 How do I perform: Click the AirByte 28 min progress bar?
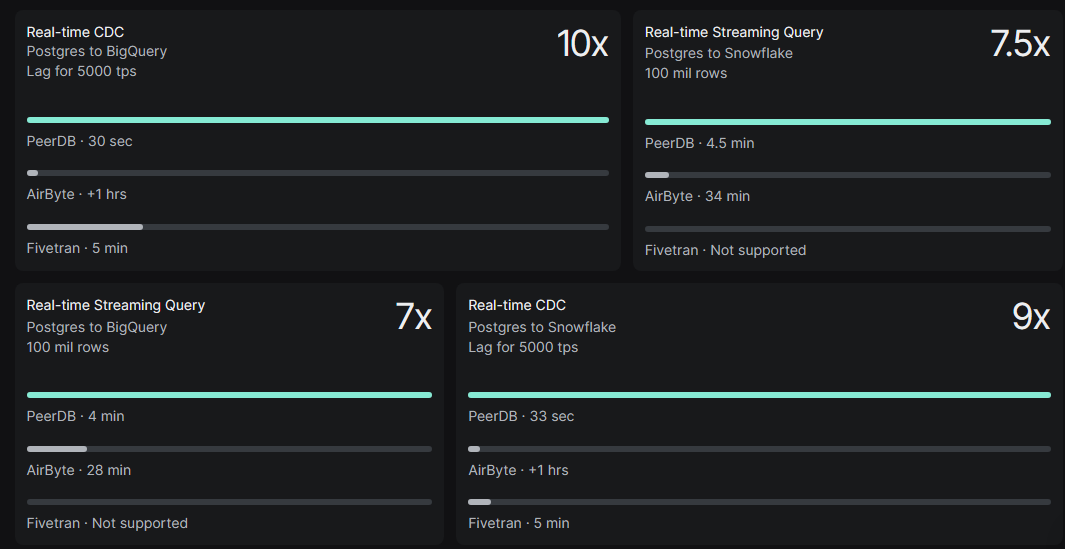230,449
